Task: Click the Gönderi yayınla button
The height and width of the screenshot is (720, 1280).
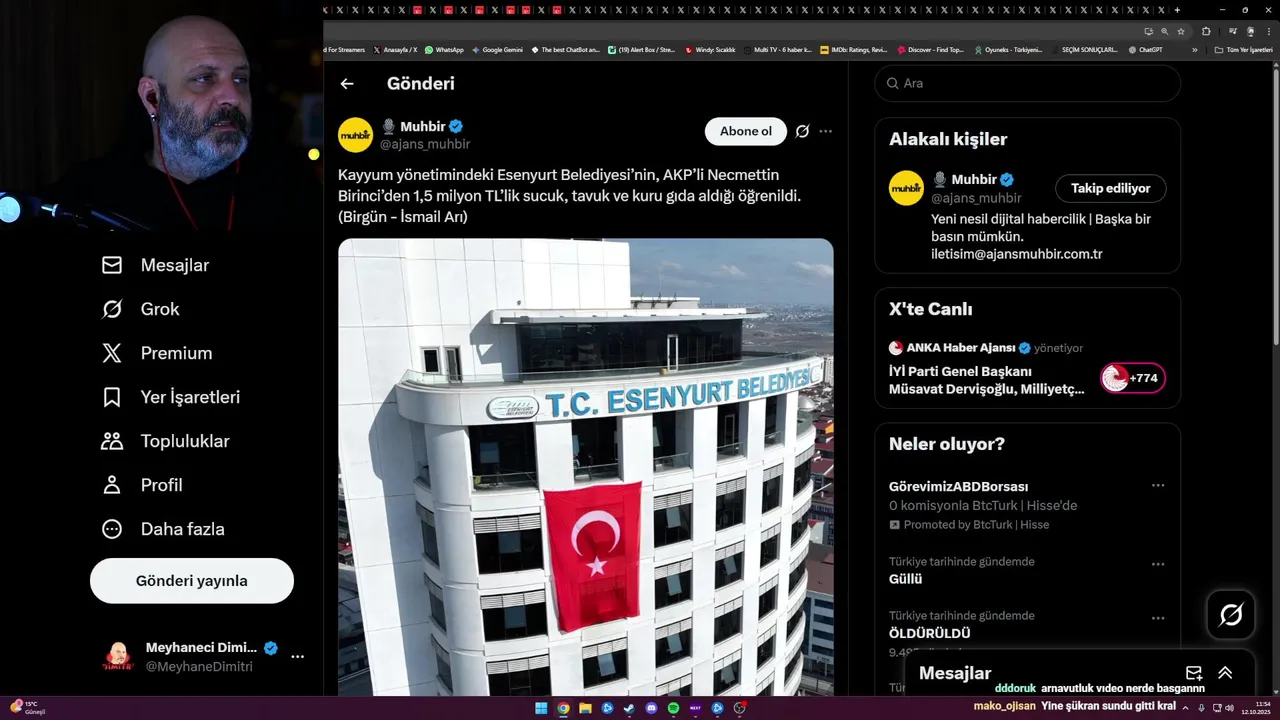Action: pyautogui.click(x=192, y=581)
